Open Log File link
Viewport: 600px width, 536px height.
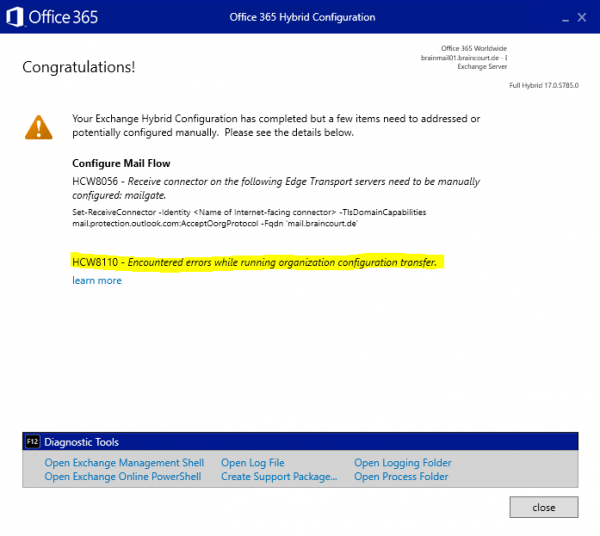point(252,463)
